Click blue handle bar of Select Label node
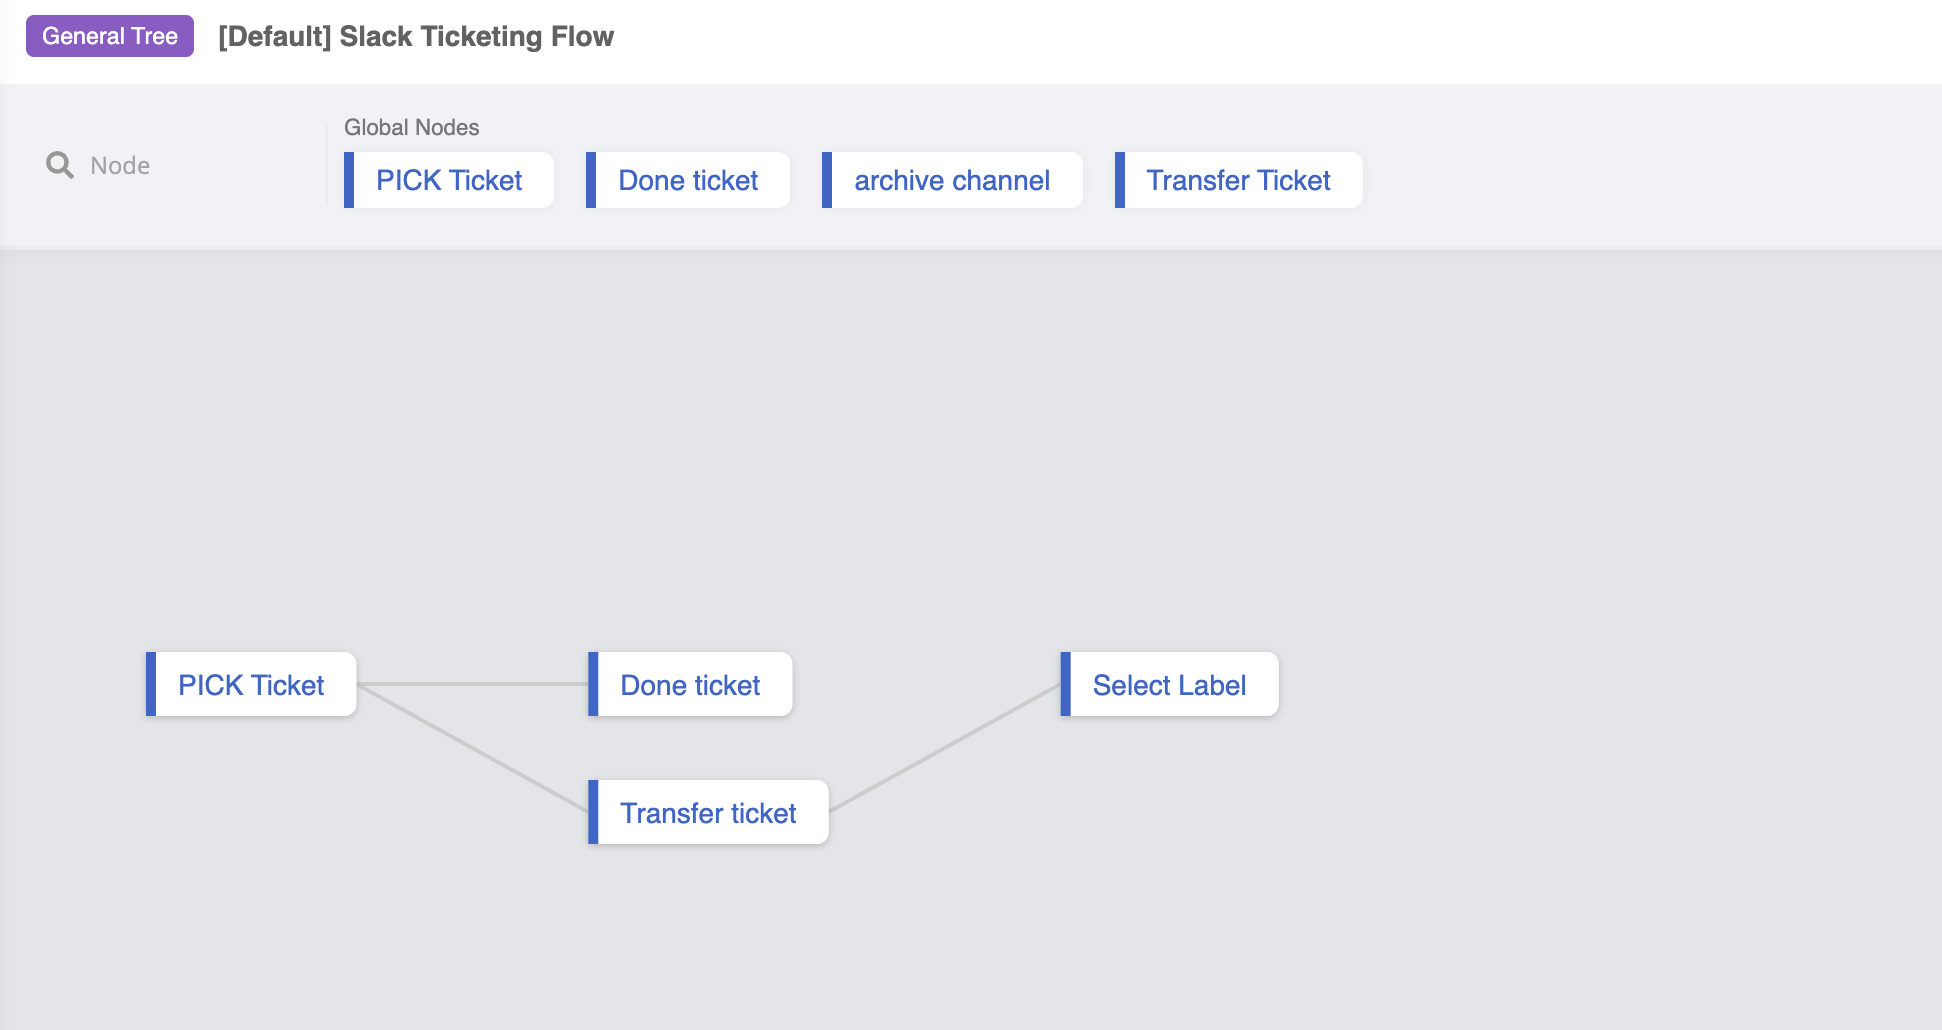 click(x=1066, y=685)
